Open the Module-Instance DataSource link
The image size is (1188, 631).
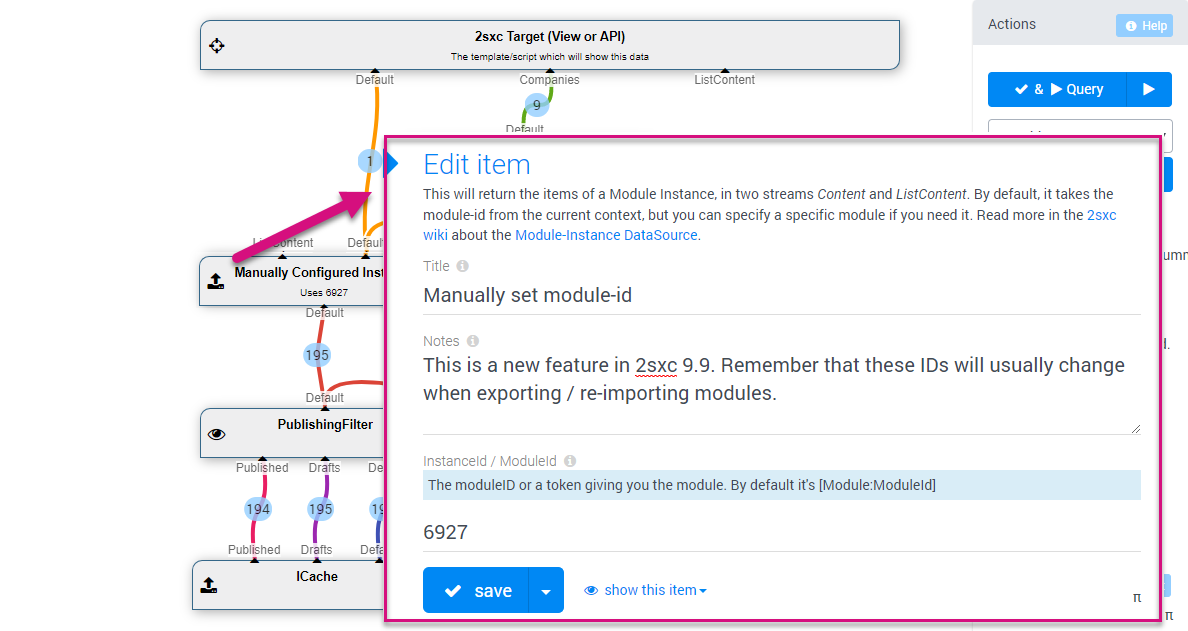pyautogui.click(x=606, y=235)
